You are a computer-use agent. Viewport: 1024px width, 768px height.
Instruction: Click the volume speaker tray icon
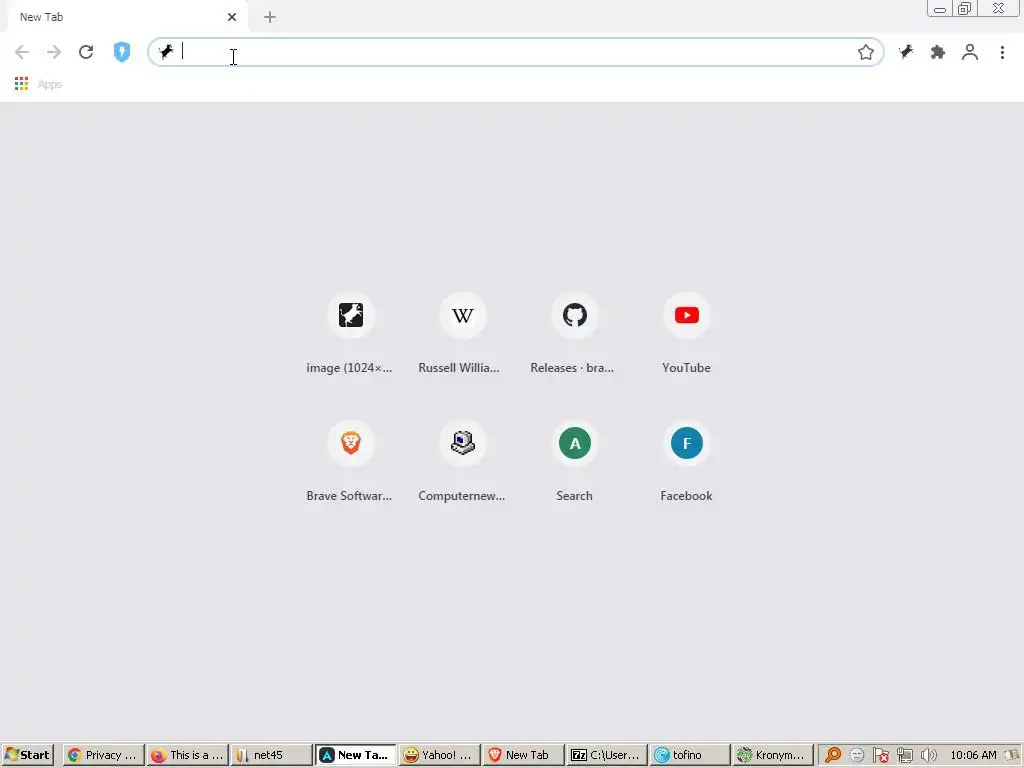[929, 755]
